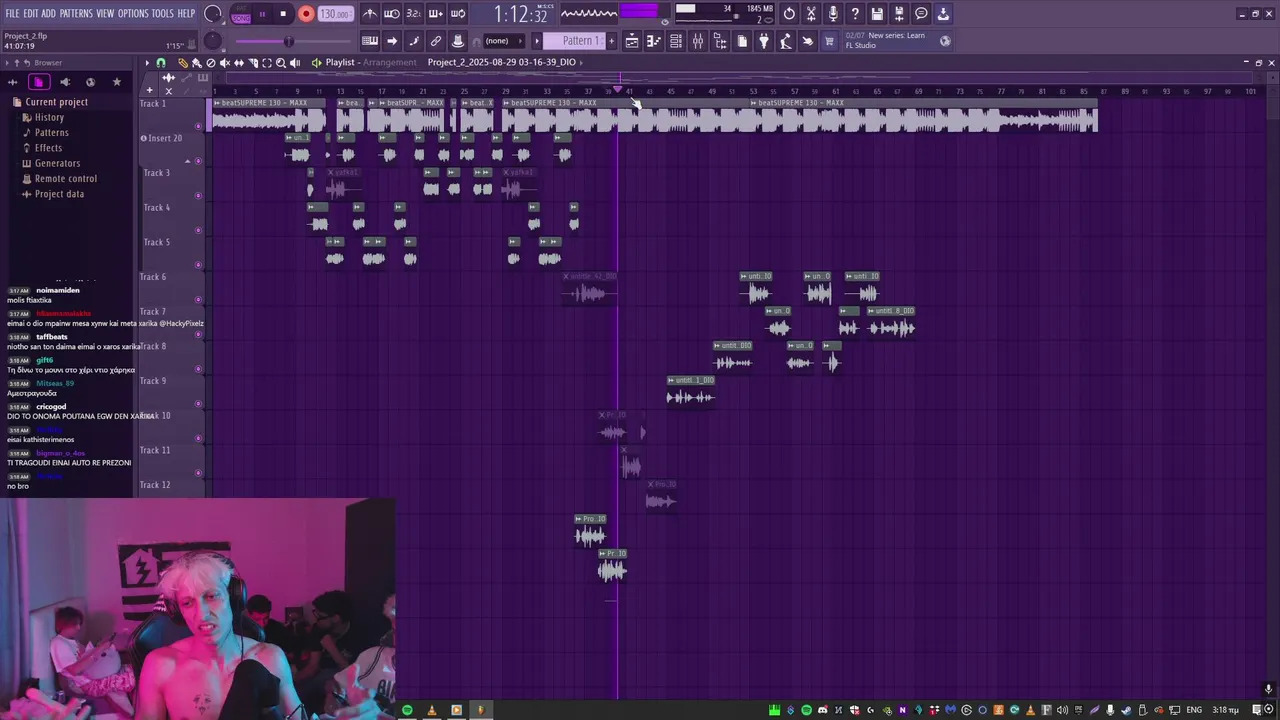Select the playlist zoom magnifier tool
The image size is (1280, 720).
click(281, 63)
